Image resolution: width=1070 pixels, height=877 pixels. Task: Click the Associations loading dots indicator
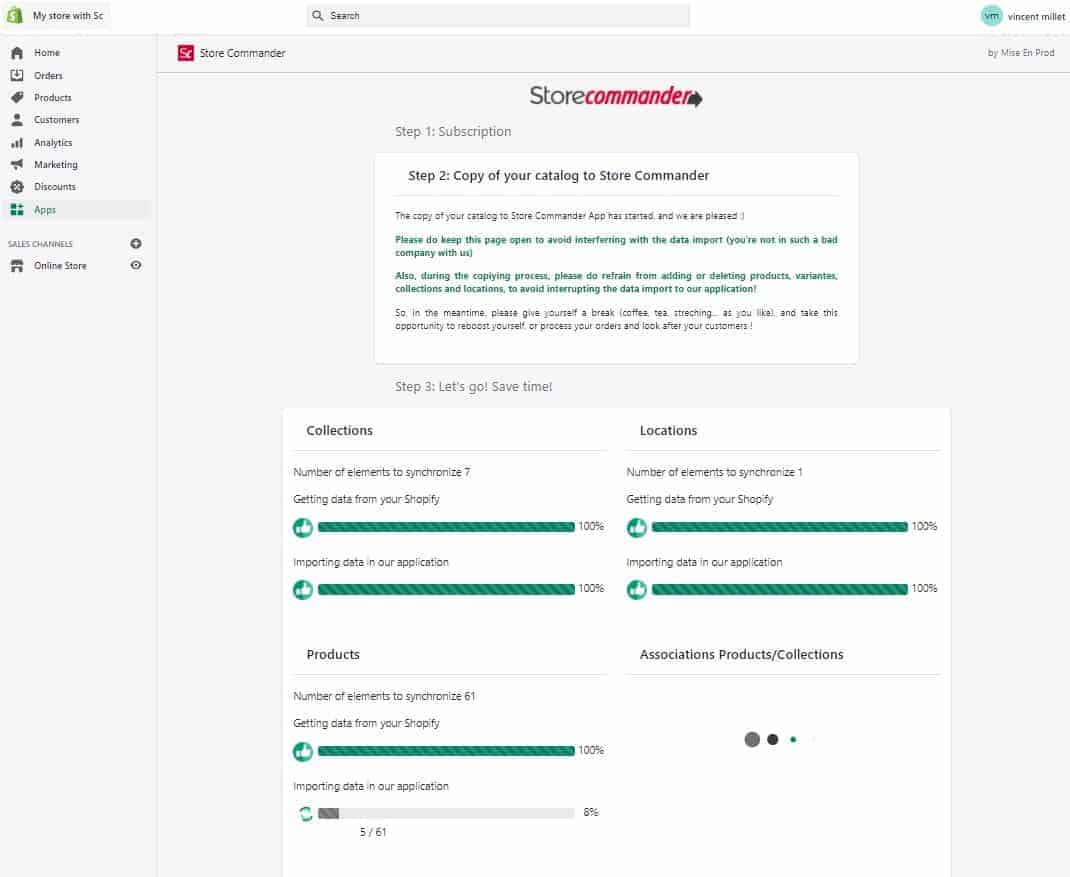coord(778,739)
